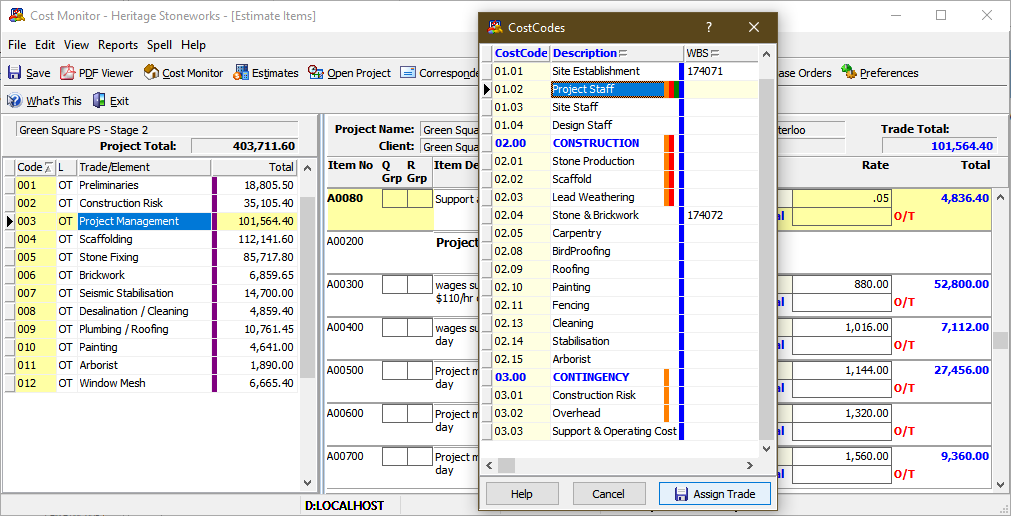This screenshot has height=516, width=1011.
Task: Select the Preliminaries trade row
Action: tap(151, 185)
